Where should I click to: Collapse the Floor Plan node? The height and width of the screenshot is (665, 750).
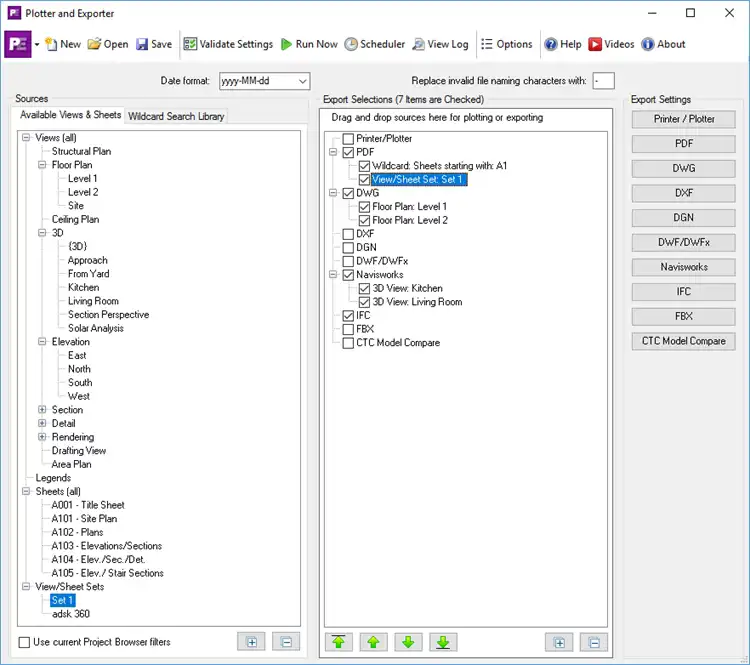point(42,165)
